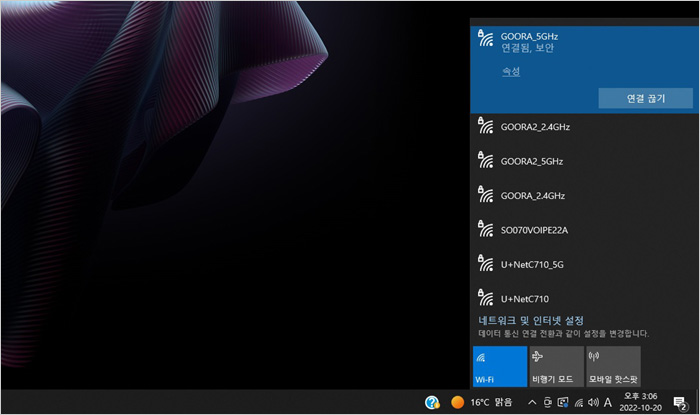This screenshot has width=700, height=415.
Task: Pick the GOORA_2.4GHz network
Action: [585, 195]
